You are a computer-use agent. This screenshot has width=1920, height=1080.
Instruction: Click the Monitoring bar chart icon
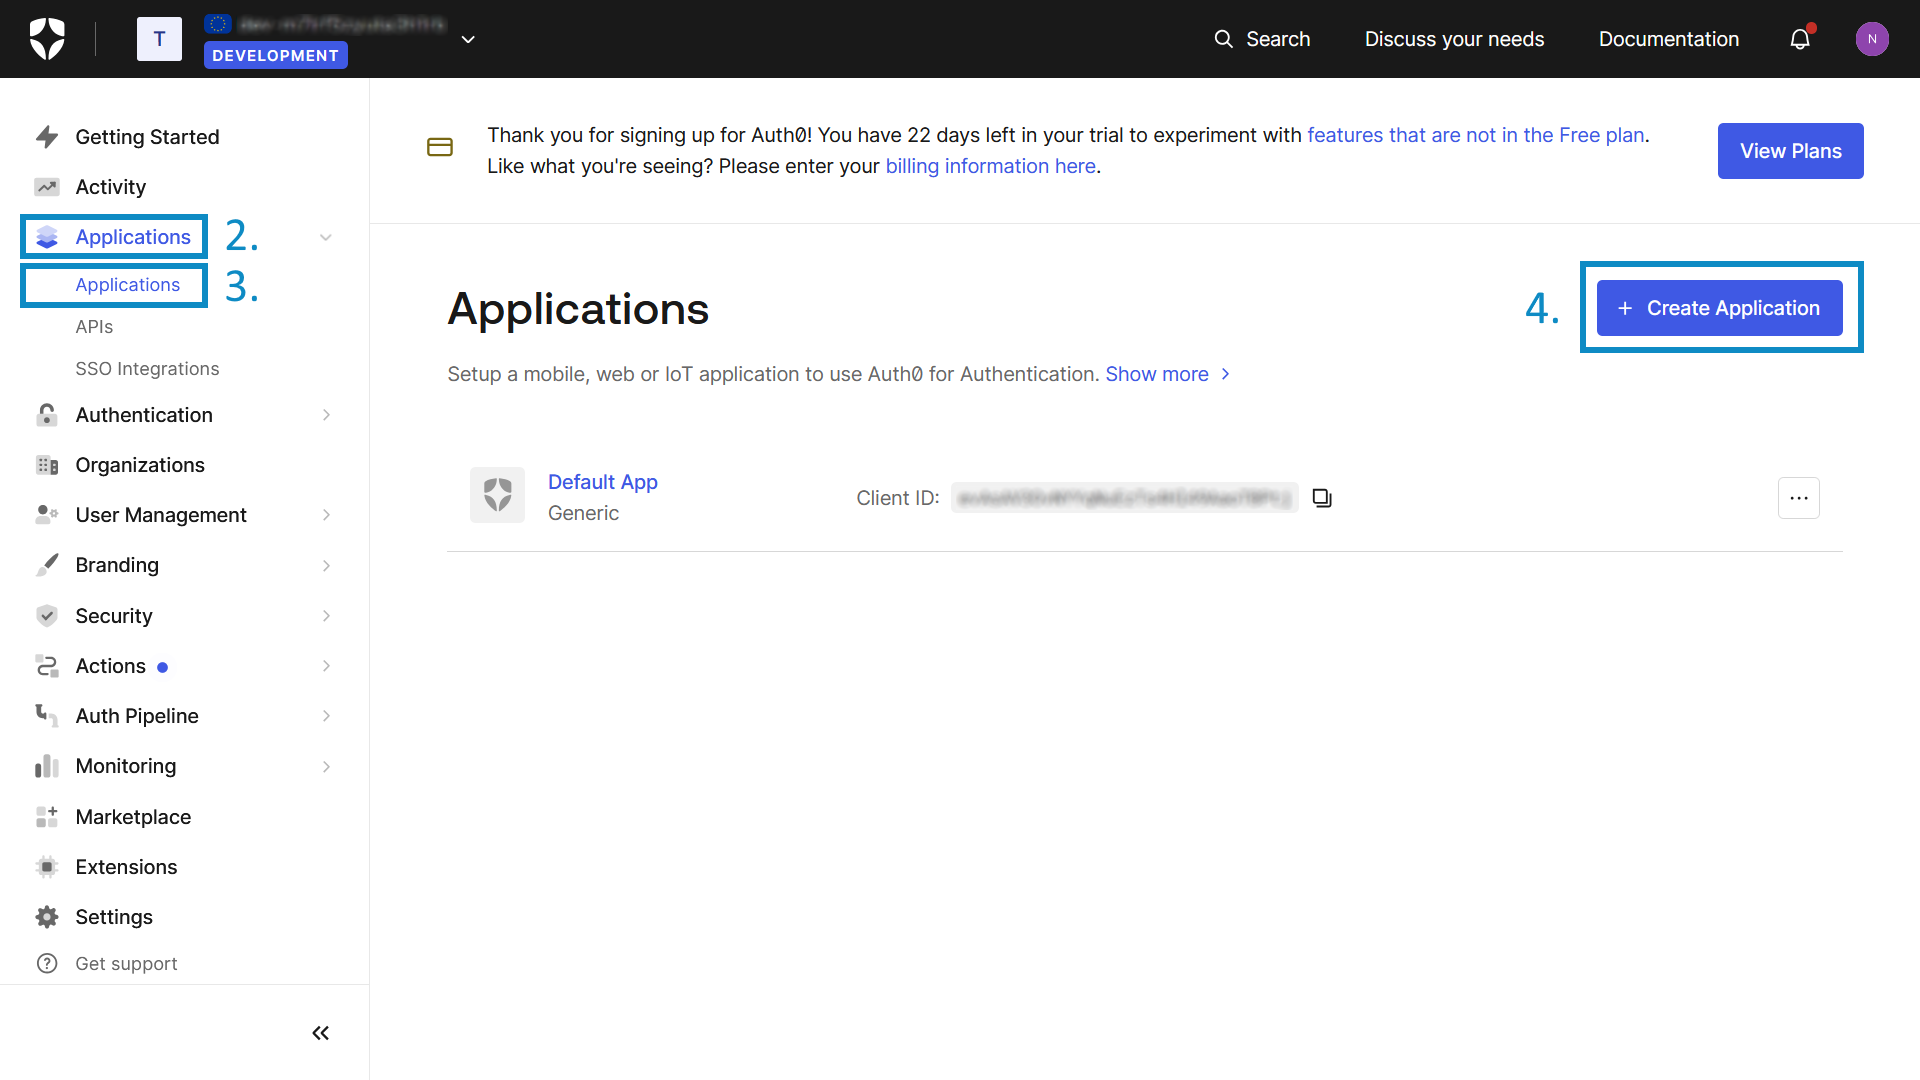pyautogui.click(x=47, y=766)
